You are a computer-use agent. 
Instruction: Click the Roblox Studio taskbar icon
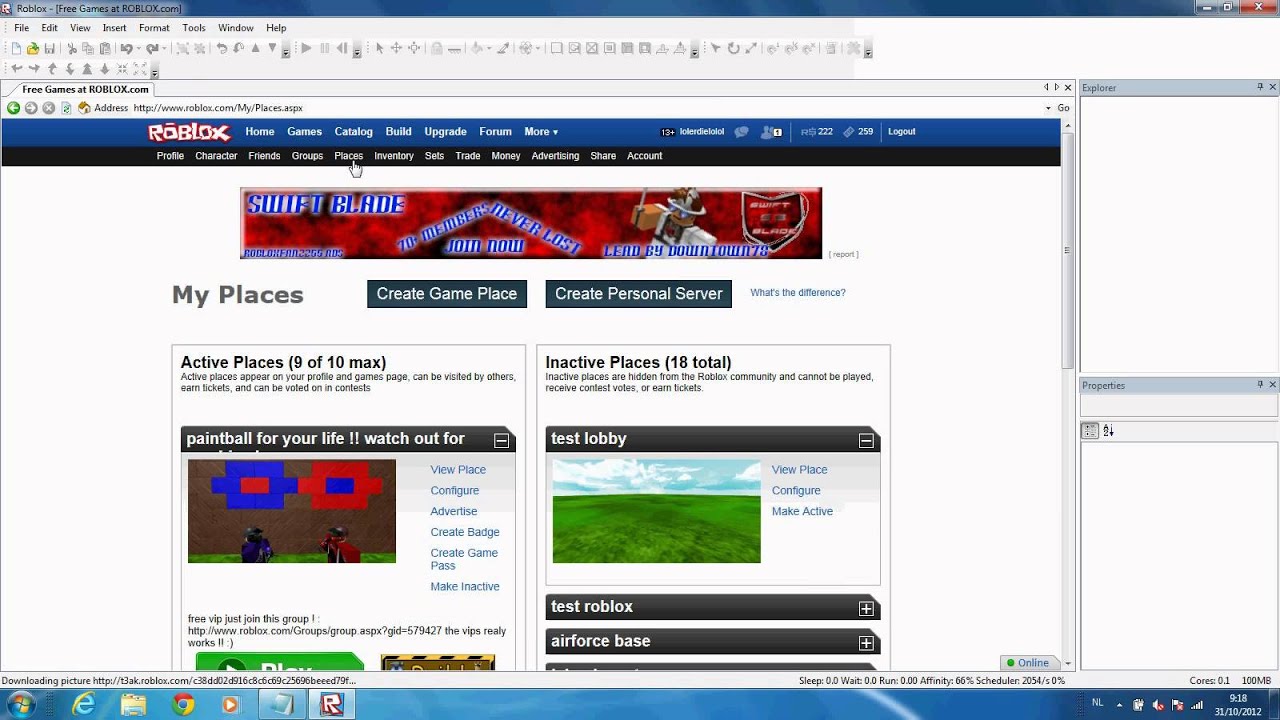[x=332, y=705]
